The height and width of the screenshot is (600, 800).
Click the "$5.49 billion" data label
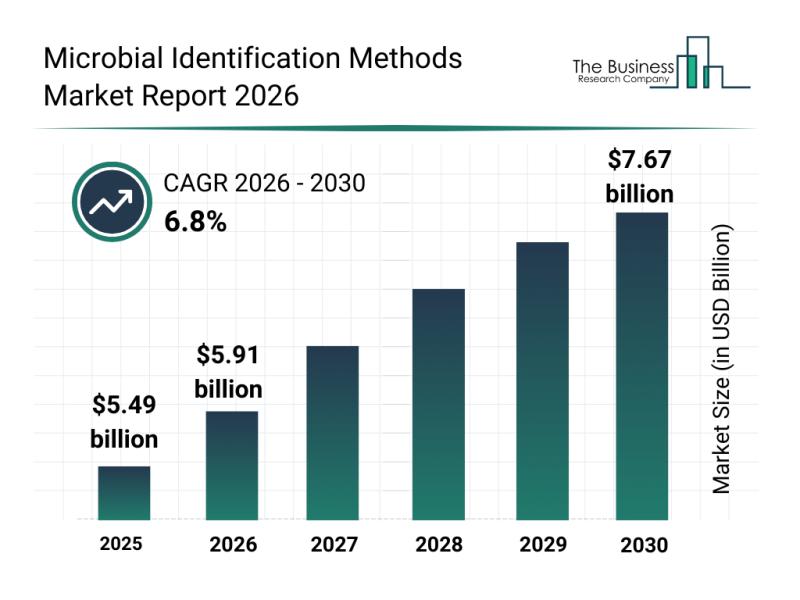(124, 422)
